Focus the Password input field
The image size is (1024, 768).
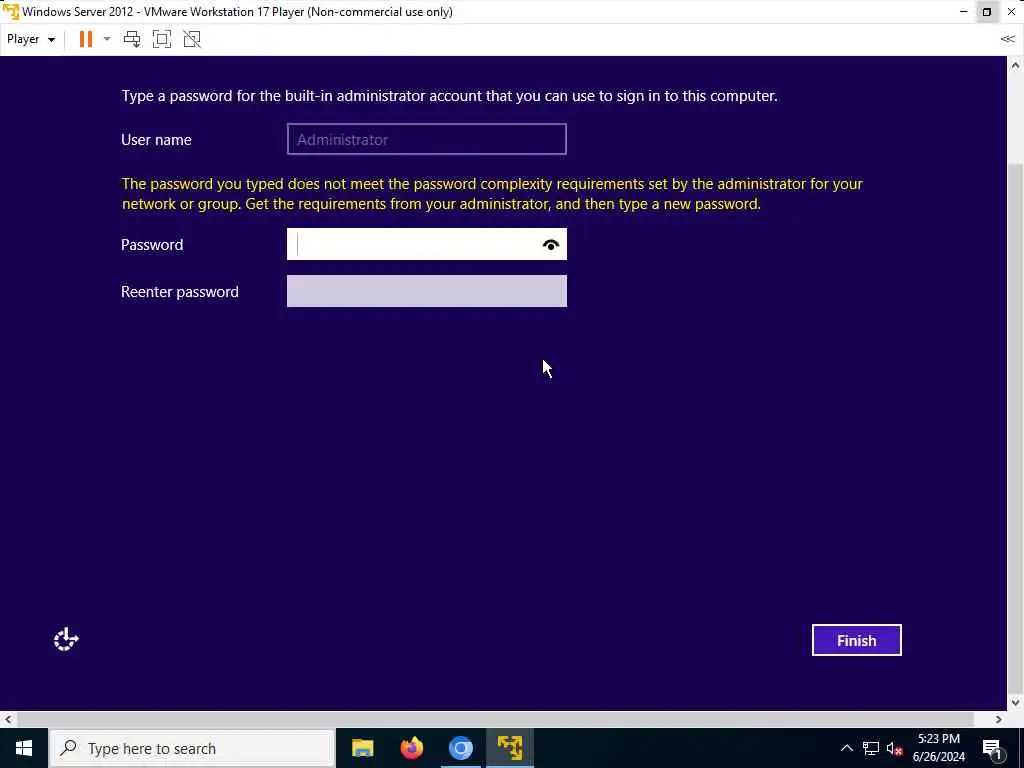[426, 244]
